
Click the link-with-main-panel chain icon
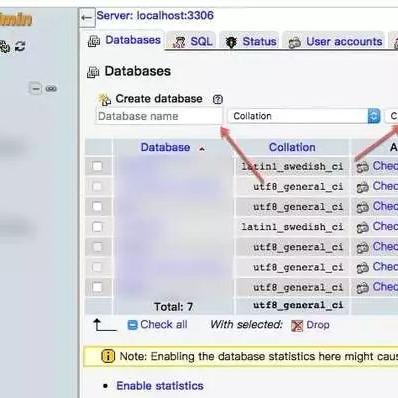coord(51,89)
